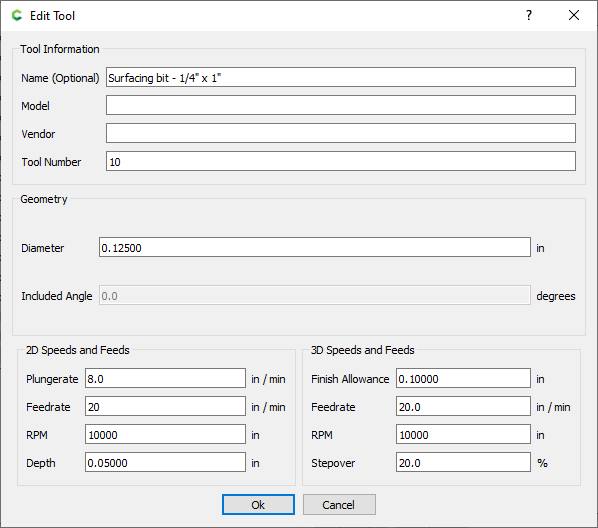Click the 3D Feedrate field showing 20.0

point(463,406)
